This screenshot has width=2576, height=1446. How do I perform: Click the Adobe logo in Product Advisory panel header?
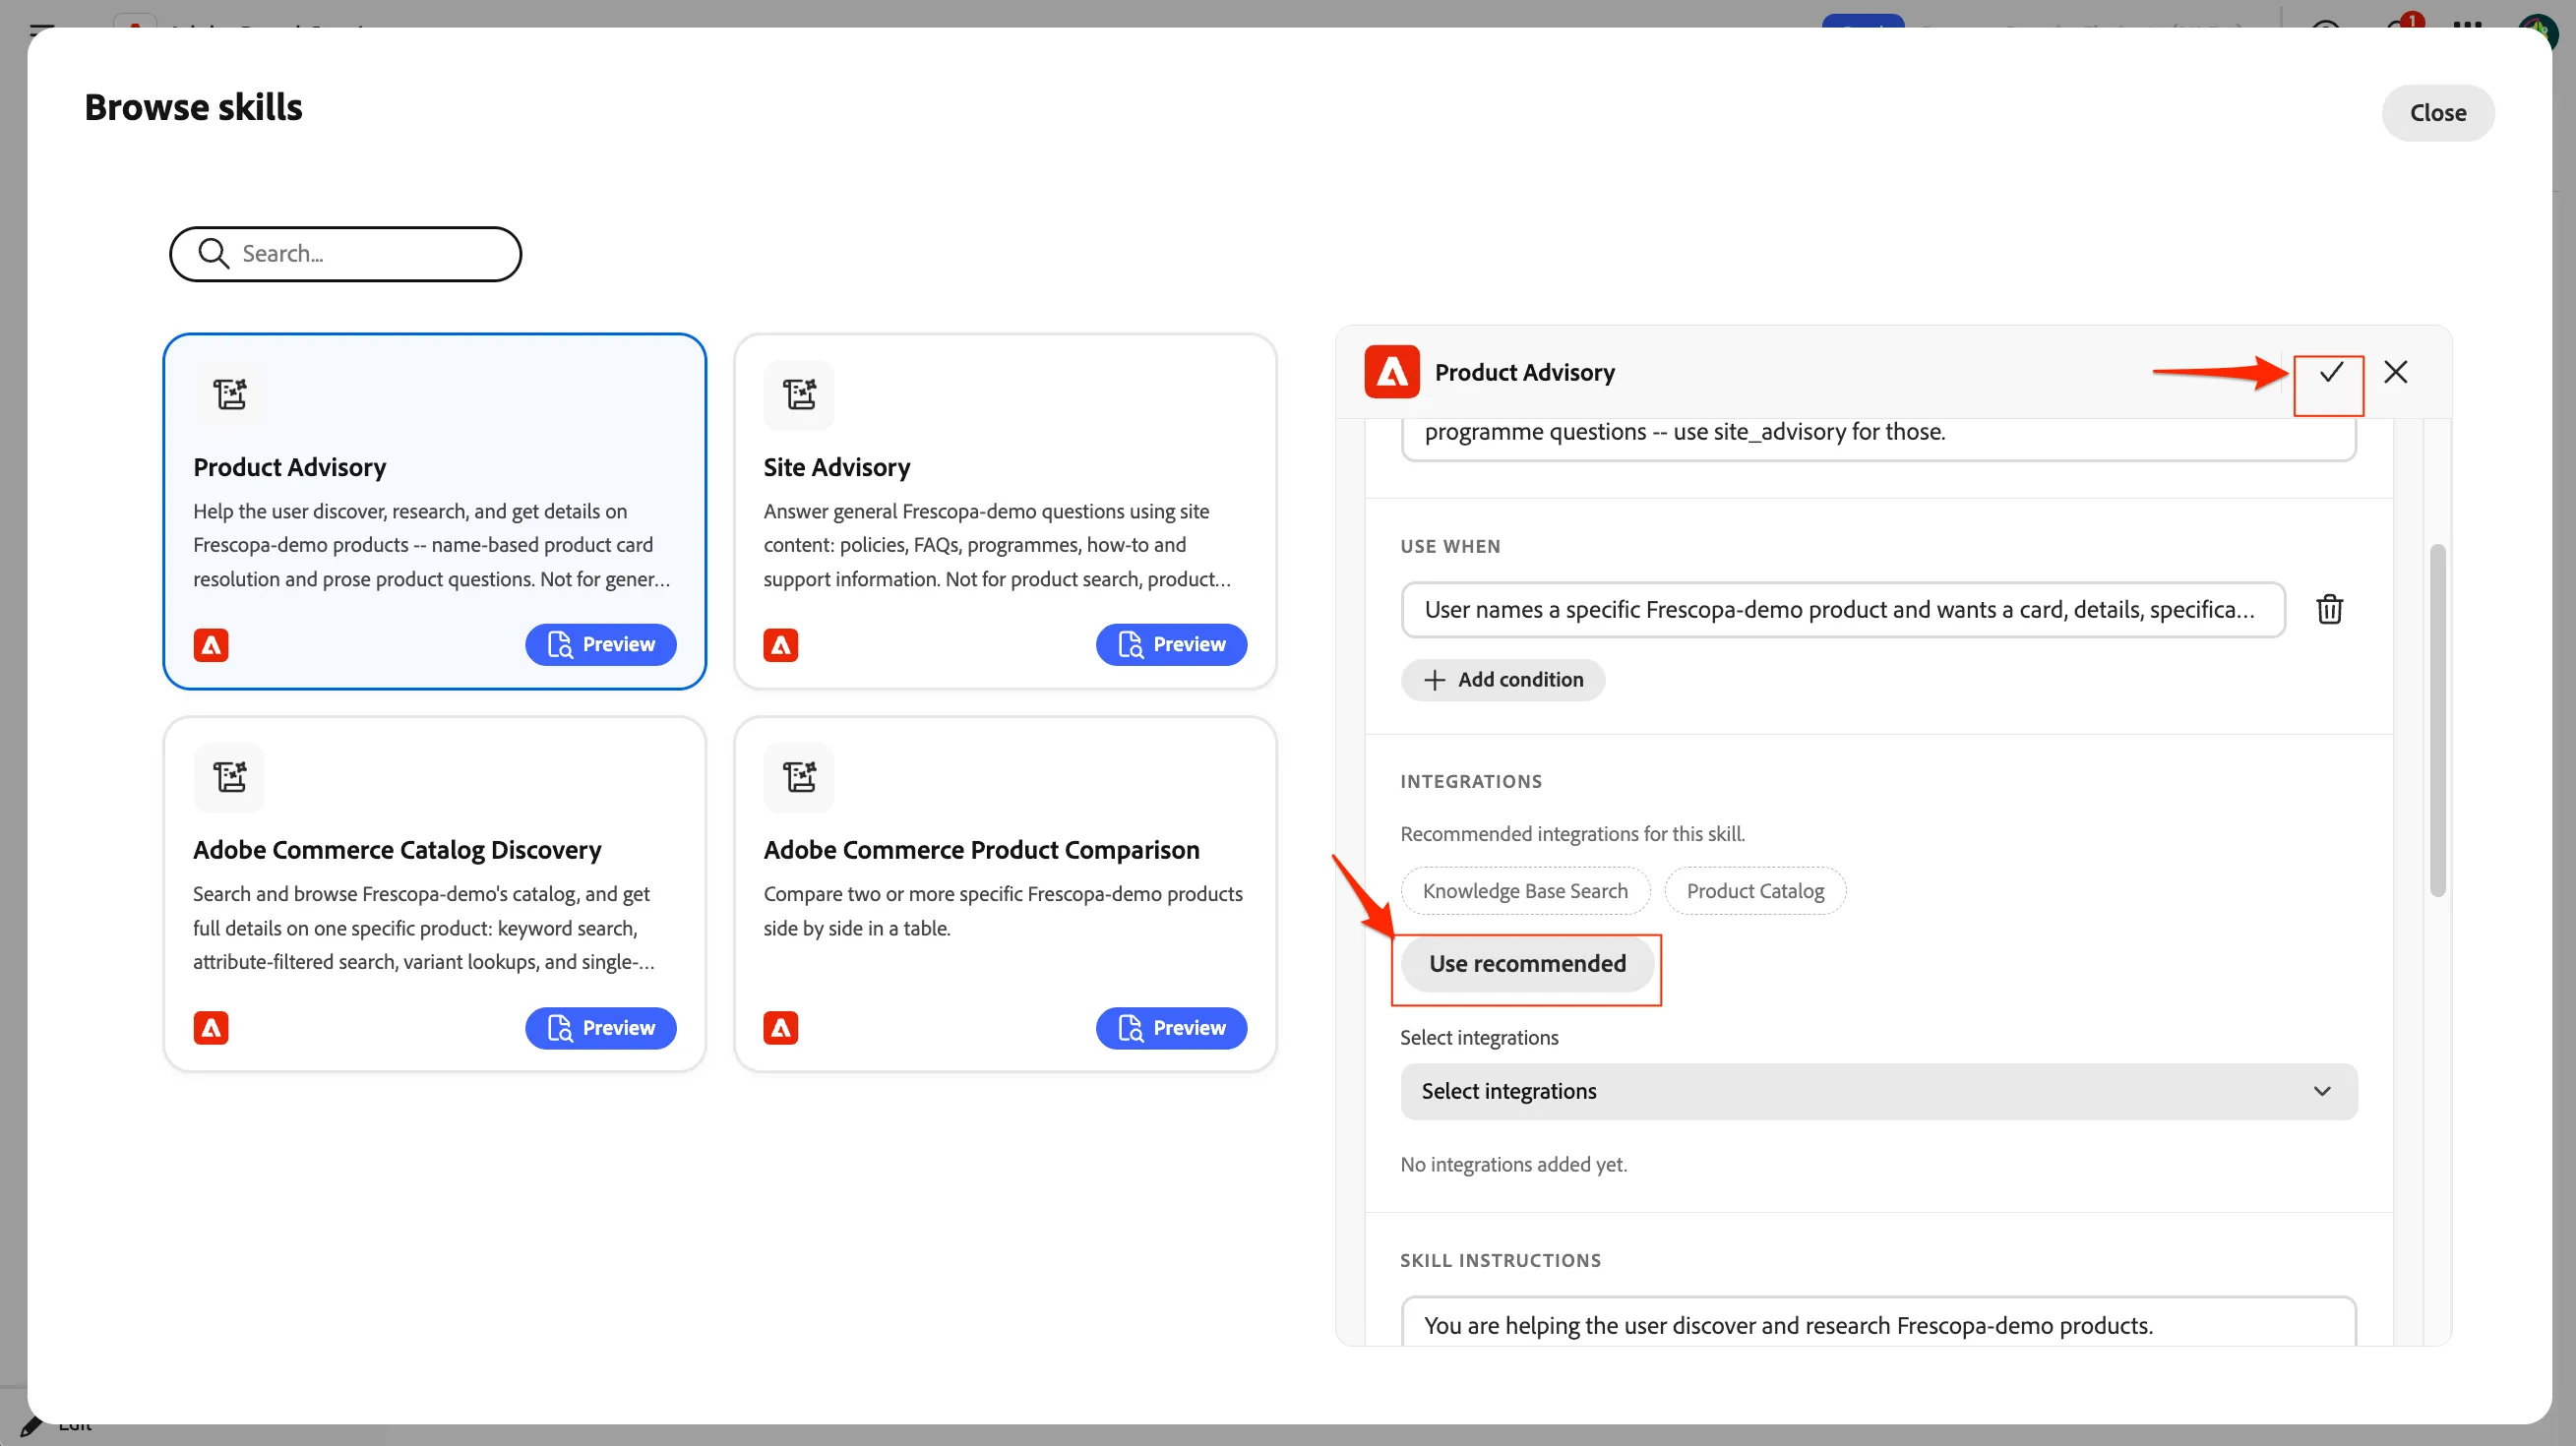tap(1392, 372)
